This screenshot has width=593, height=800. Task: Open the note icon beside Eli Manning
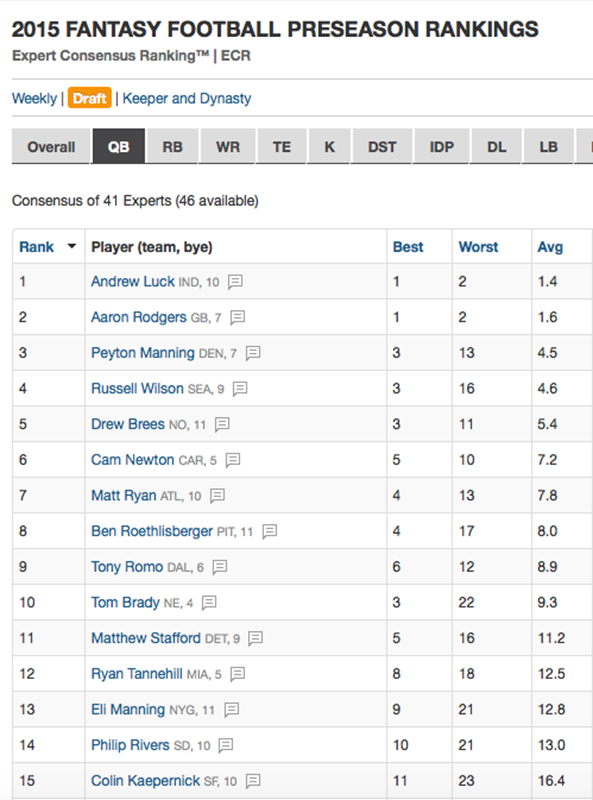232,710
